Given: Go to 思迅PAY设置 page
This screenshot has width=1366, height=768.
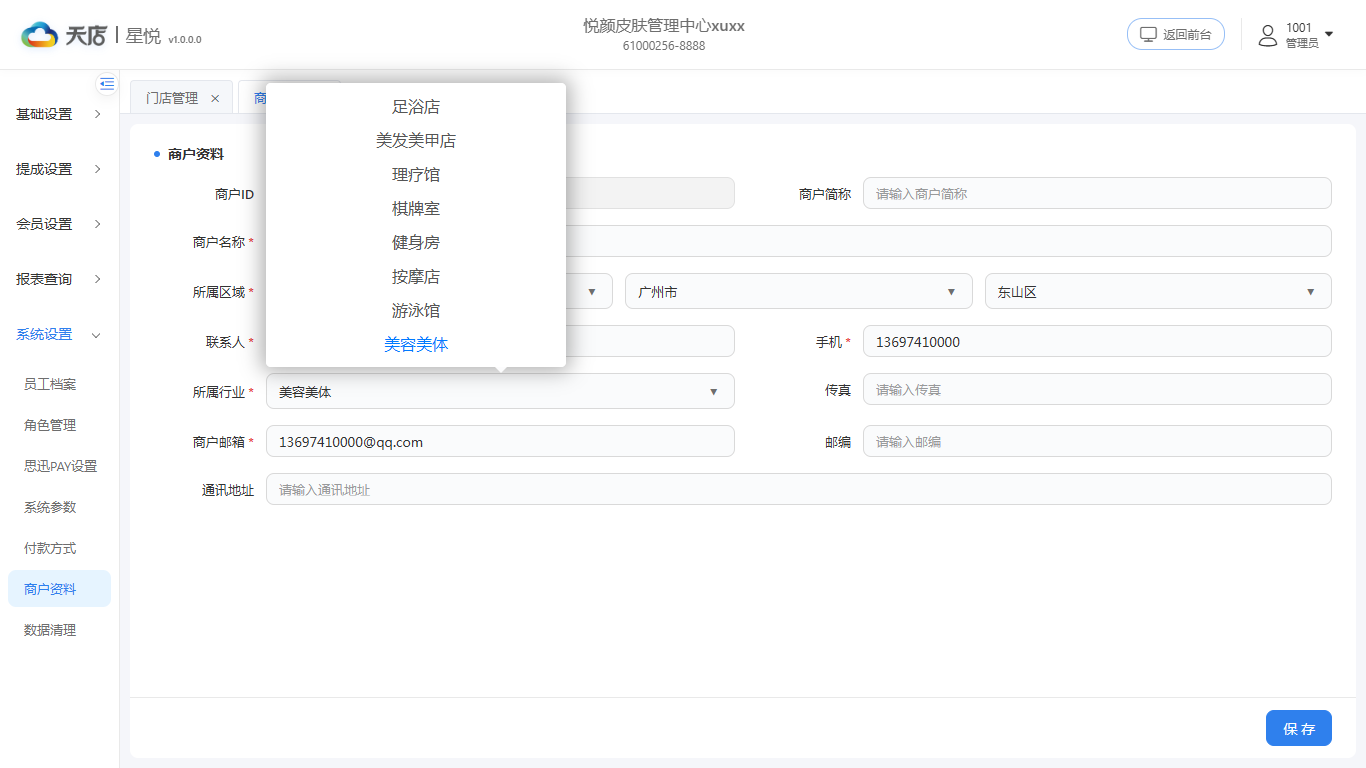Looking at the screenshot, I should [x=59, y=466].
